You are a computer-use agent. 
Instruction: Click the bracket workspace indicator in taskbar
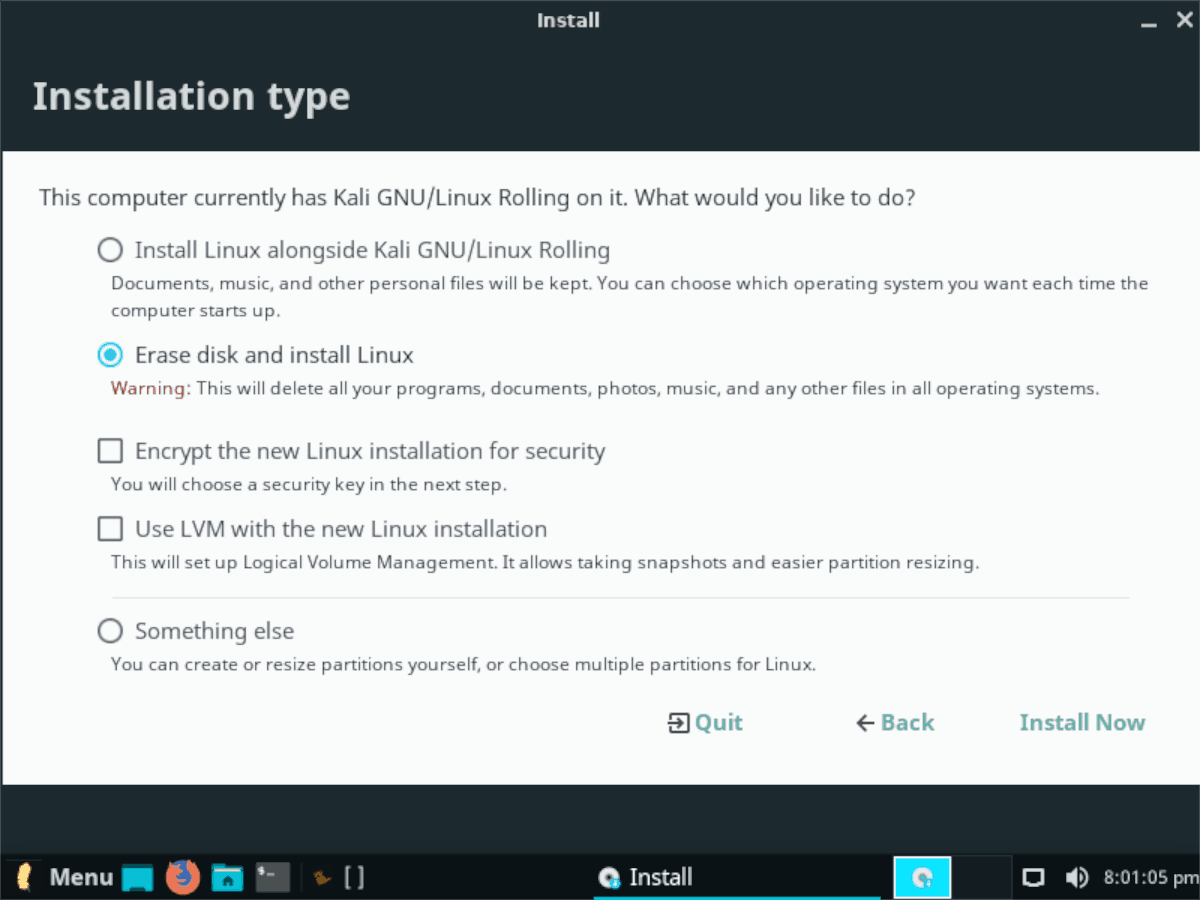(354, 877)
